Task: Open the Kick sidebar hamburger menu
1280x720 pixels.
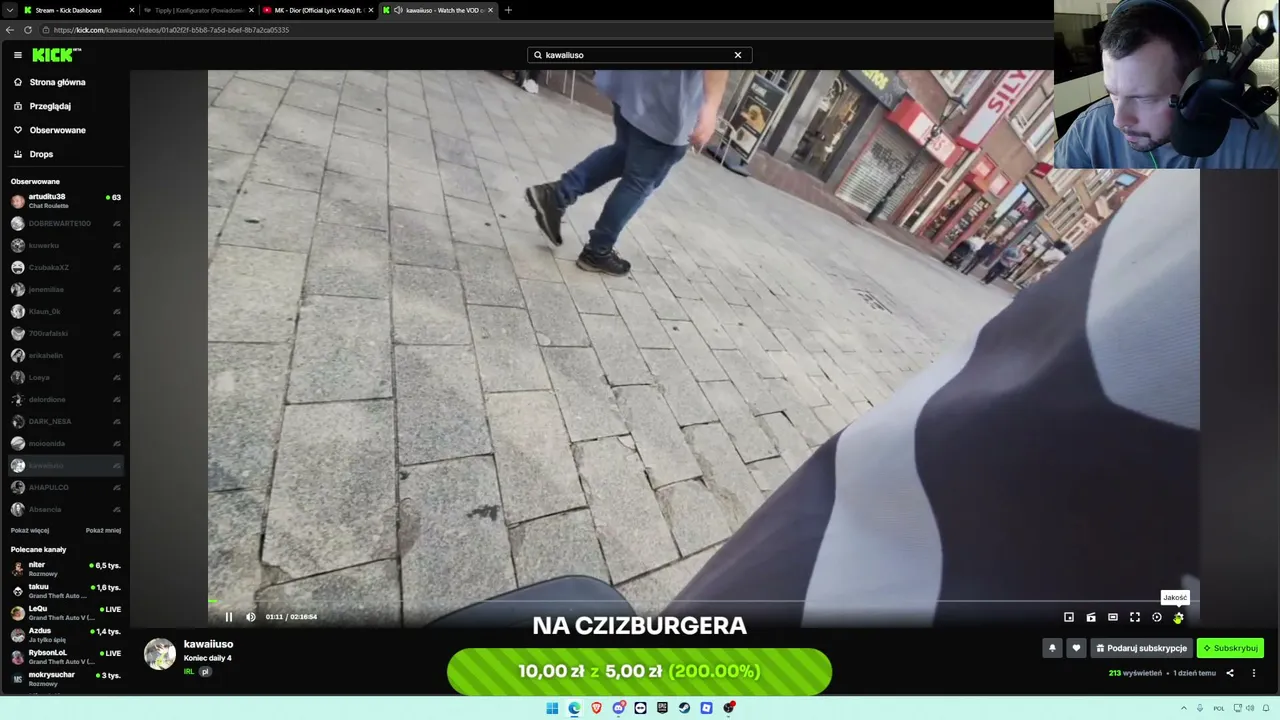Action: 18,55
